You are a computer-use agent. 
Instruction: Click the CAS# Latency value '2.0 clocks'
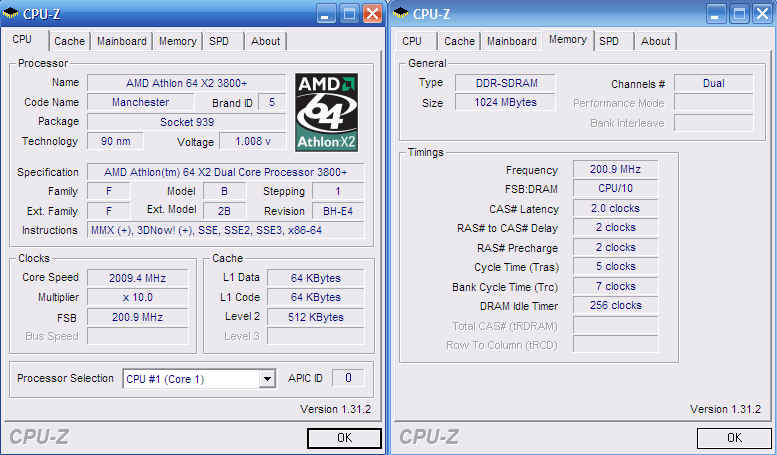coord(615,208)
